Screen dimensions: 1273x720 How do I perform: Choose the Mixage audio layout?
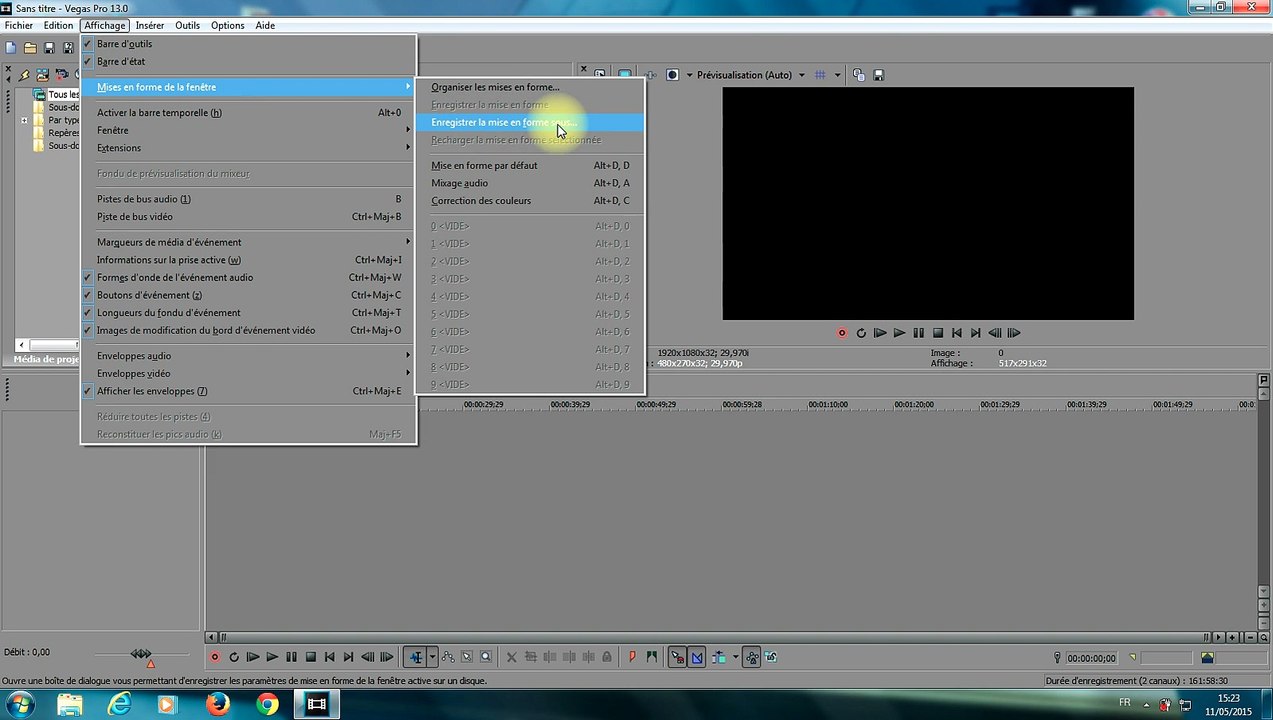(x=530, y=184)
